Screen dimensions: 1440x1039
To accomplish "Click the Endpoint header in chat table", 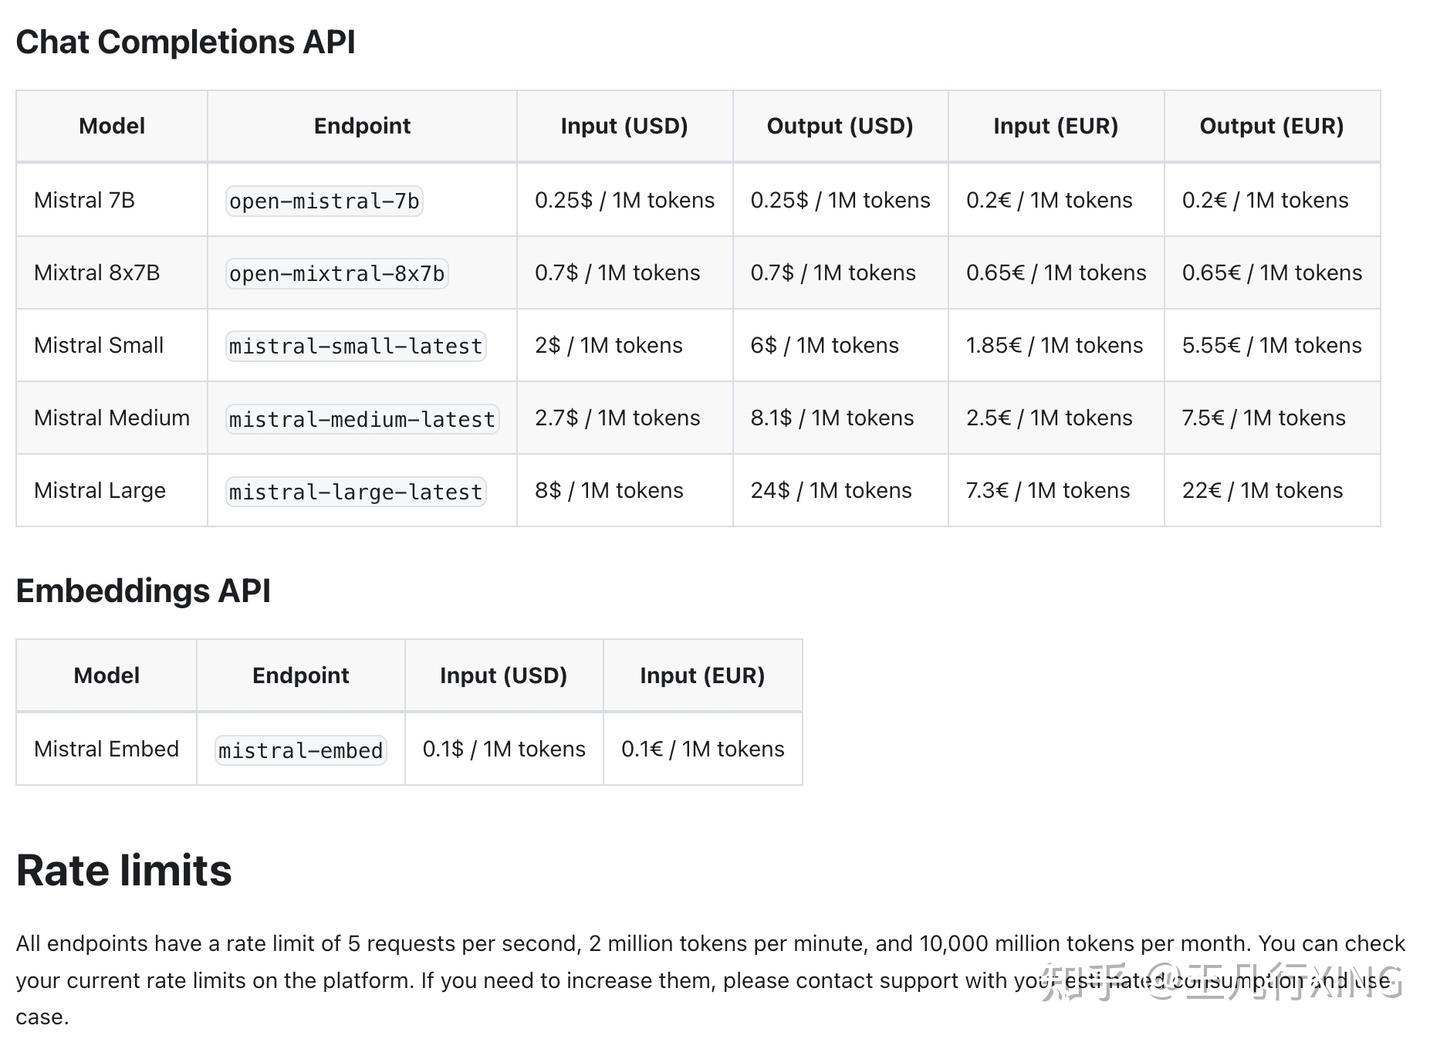I will tap(362, 126).
